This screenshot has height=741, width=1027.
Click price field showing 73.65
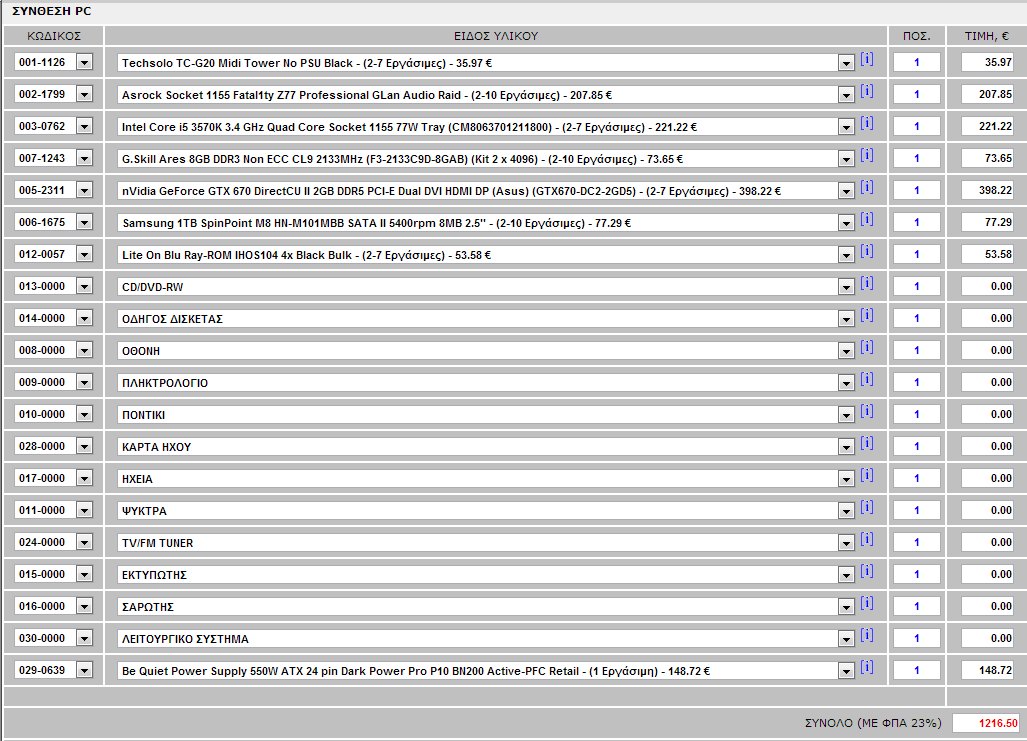[988, 158]
